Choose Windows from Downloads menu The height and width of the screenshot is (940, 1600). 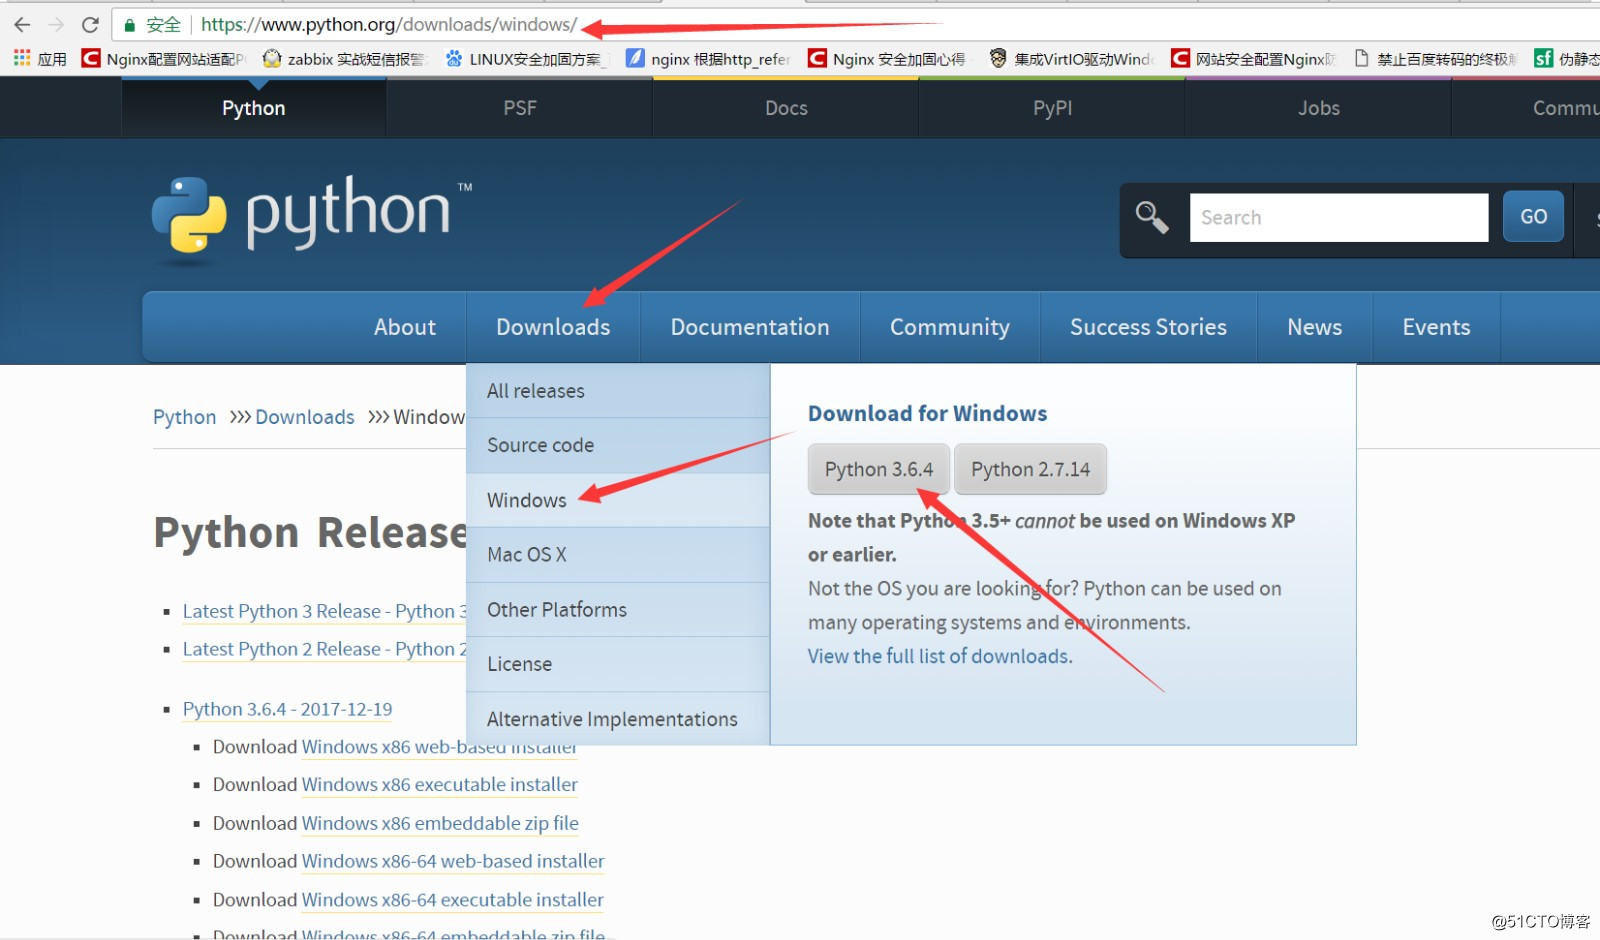[618, 500]
